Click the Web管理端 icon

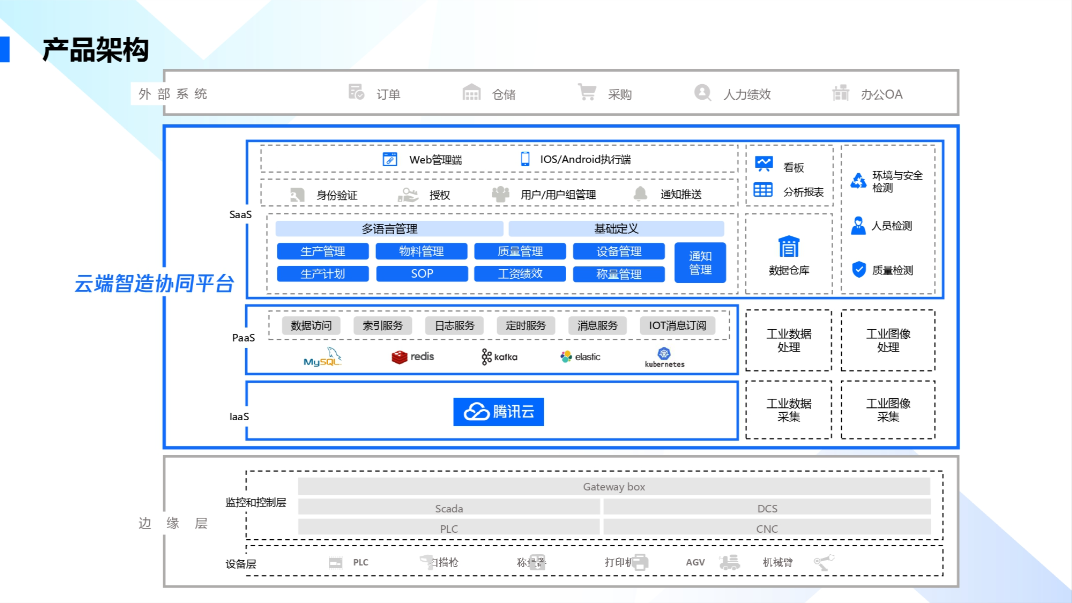[390, 160]
